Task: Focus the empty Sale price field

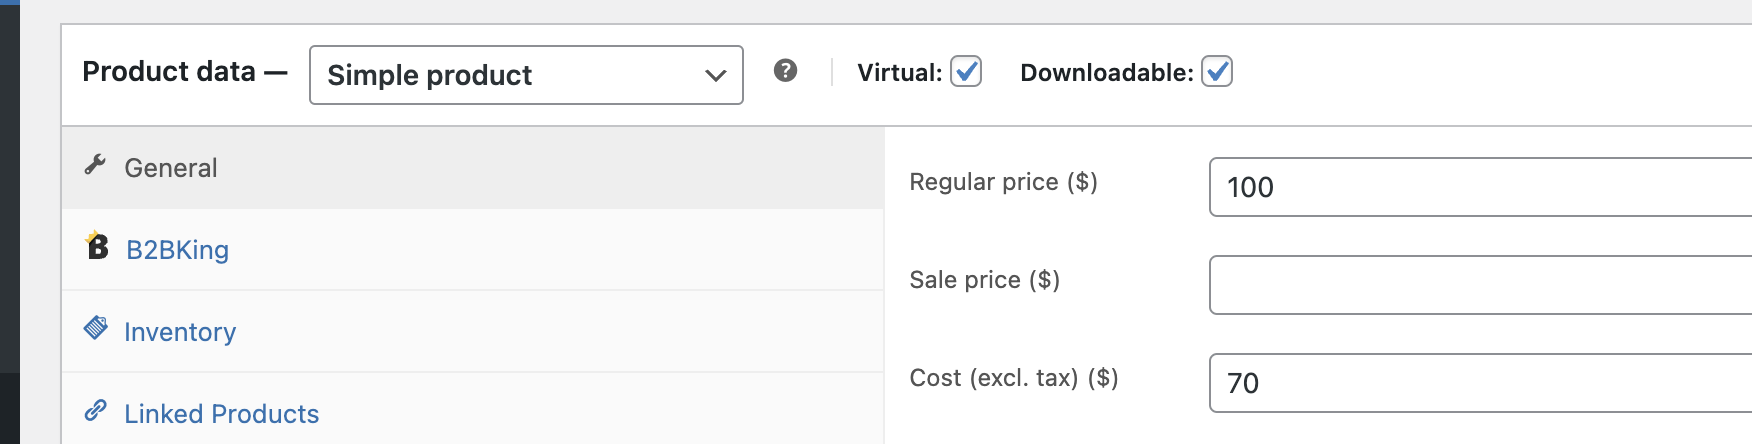Action: click(1480, 285)
